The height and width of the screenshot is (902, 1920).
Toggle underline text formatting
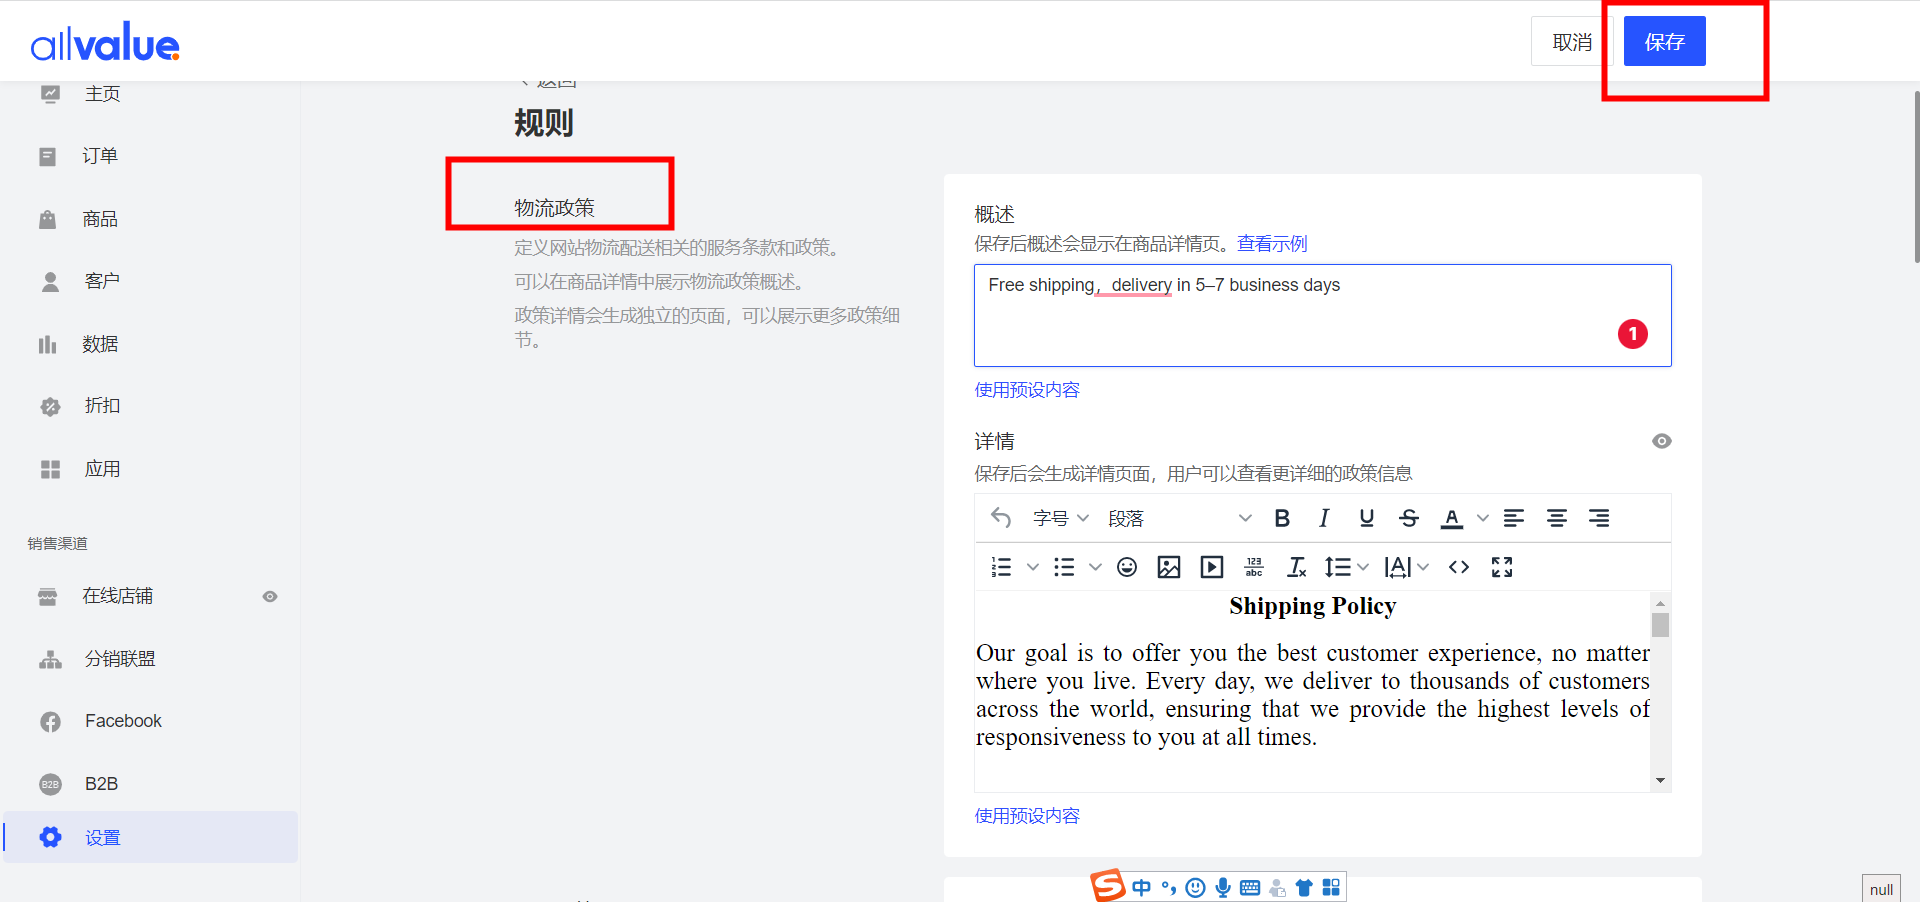[x=1367, y=518]
